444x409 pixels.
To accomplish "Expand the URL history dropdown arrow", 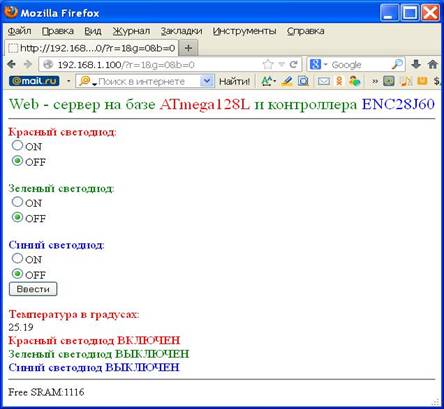I will 282,64.
